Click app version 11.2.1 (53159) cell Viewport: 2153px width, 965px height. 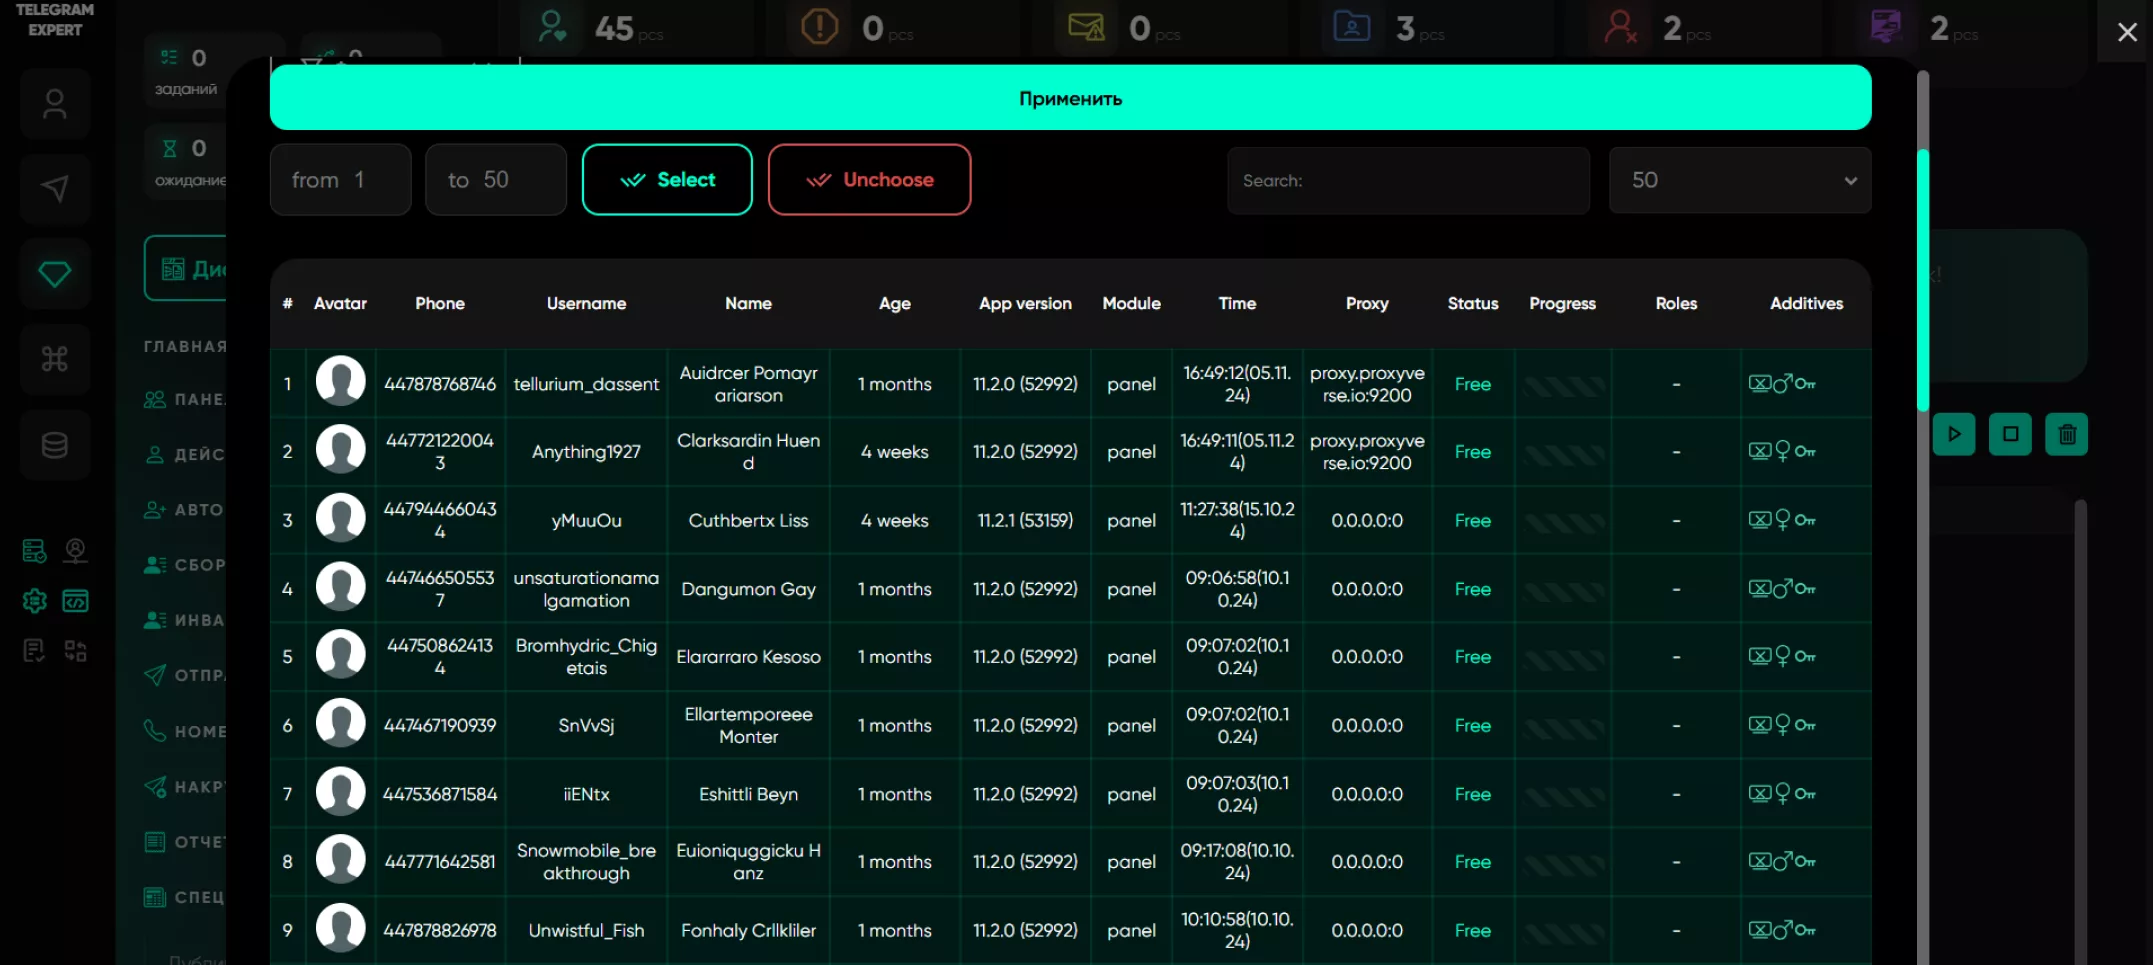coord(1025,520)
